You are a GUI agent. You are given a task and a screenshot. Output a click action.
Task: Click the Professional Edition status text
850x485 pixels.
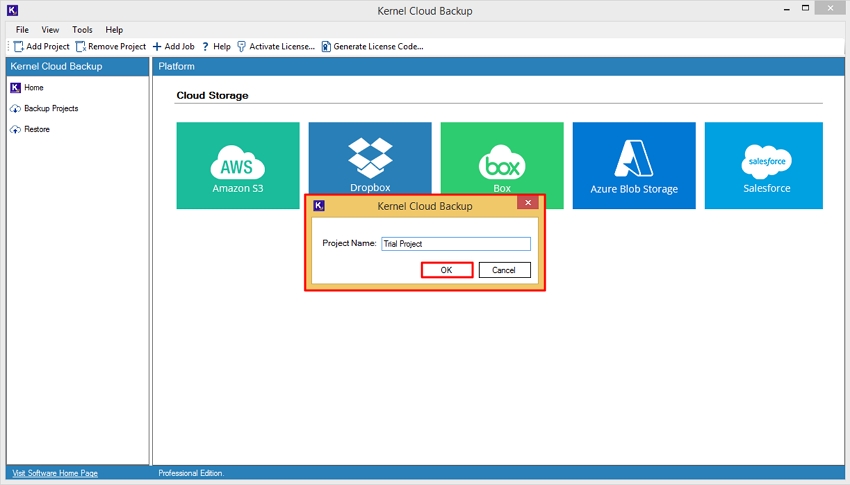191,473
